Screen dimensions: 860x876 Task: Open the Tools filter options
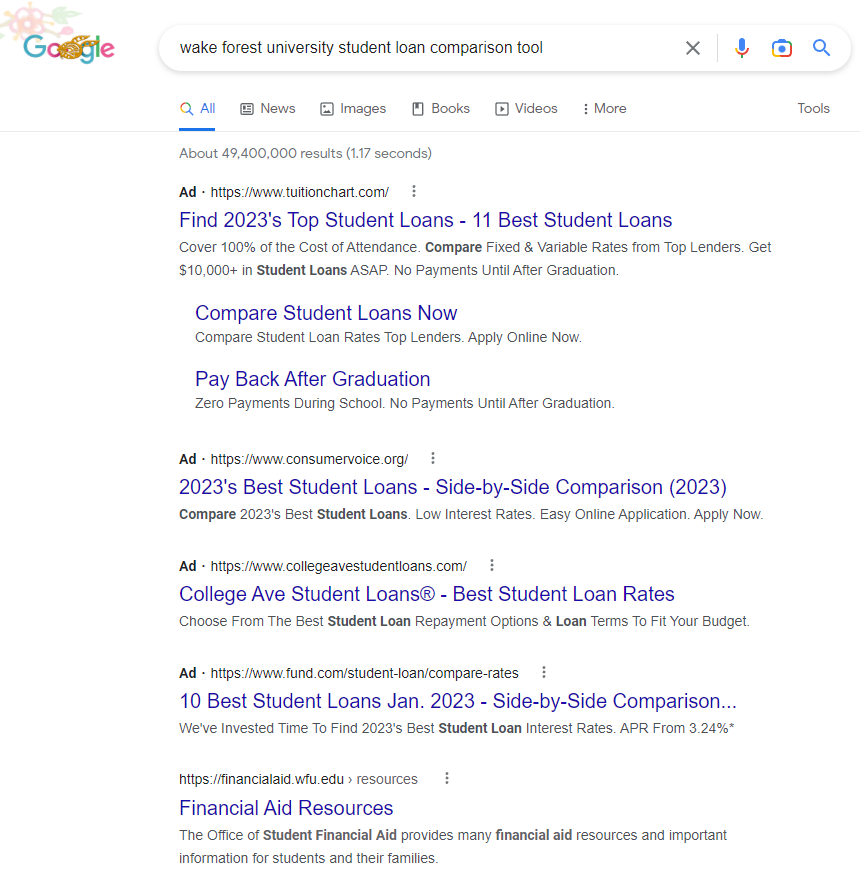click(x=813, y=108)
